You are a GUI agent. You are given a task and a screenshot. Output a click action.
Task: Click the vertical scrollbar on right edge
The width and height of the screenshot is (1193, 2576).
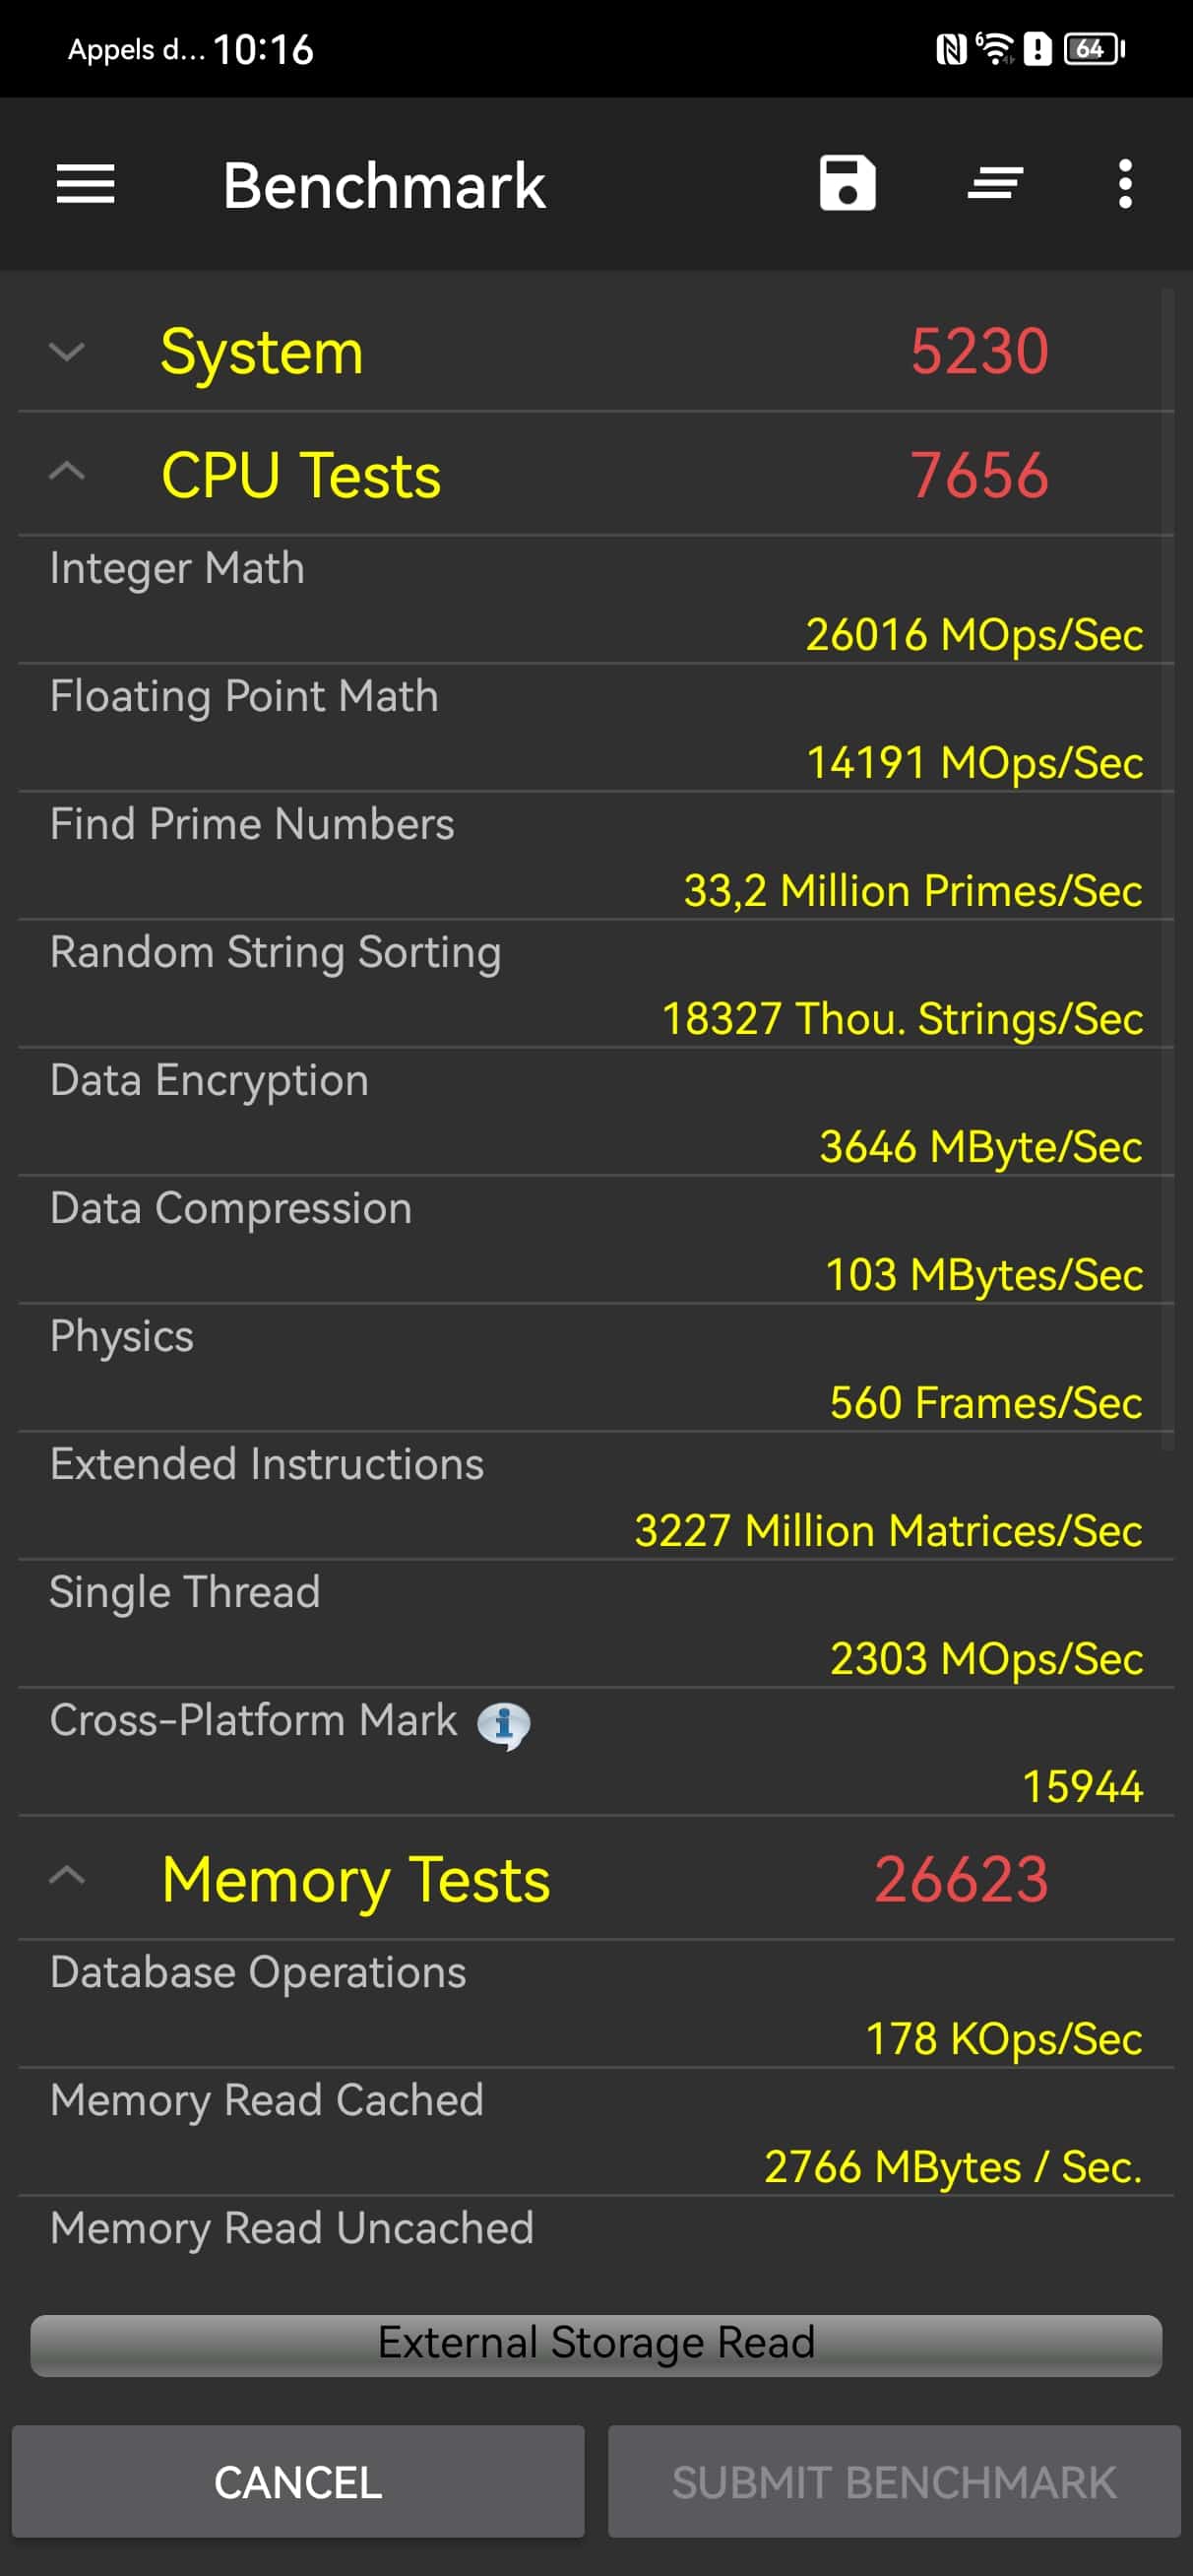pyautogui.click(x=1167, y=860)
